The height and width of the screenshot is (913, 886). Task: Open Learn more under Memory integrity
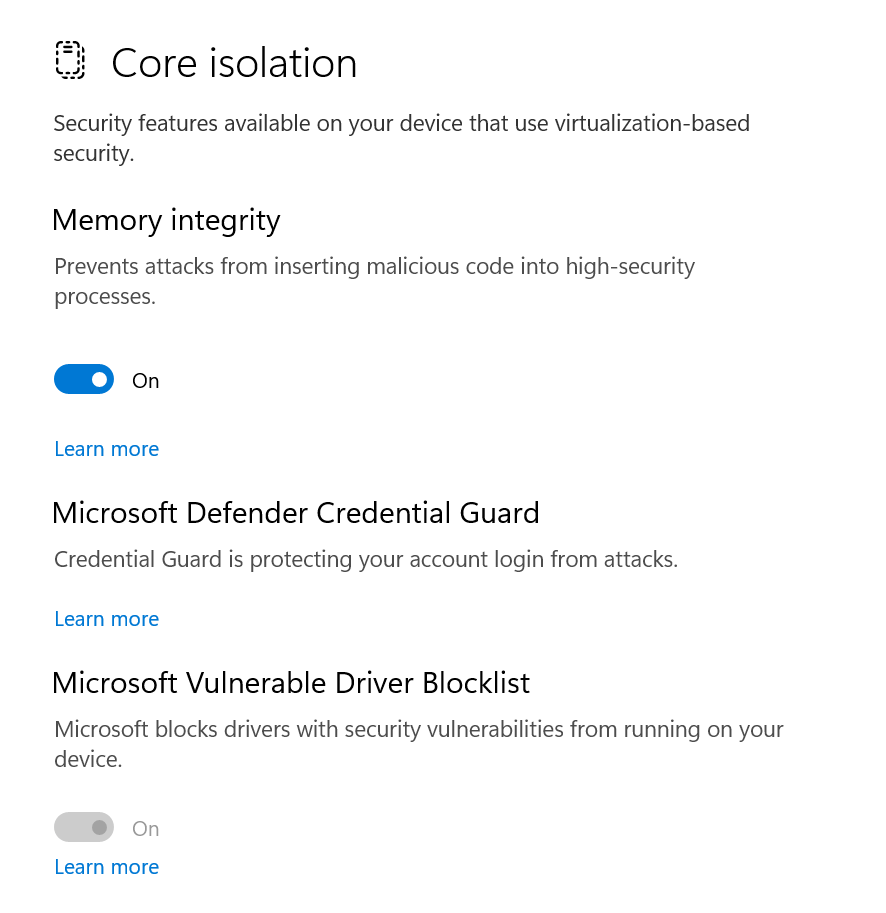pos(107,449)
